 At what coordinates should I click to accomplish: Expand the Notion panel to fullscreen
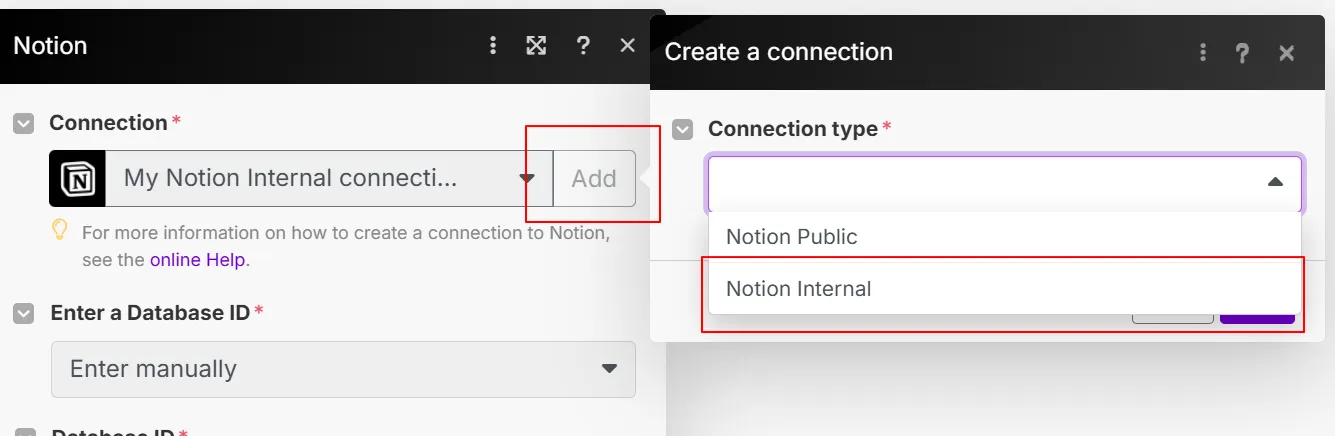coord(537,45)
